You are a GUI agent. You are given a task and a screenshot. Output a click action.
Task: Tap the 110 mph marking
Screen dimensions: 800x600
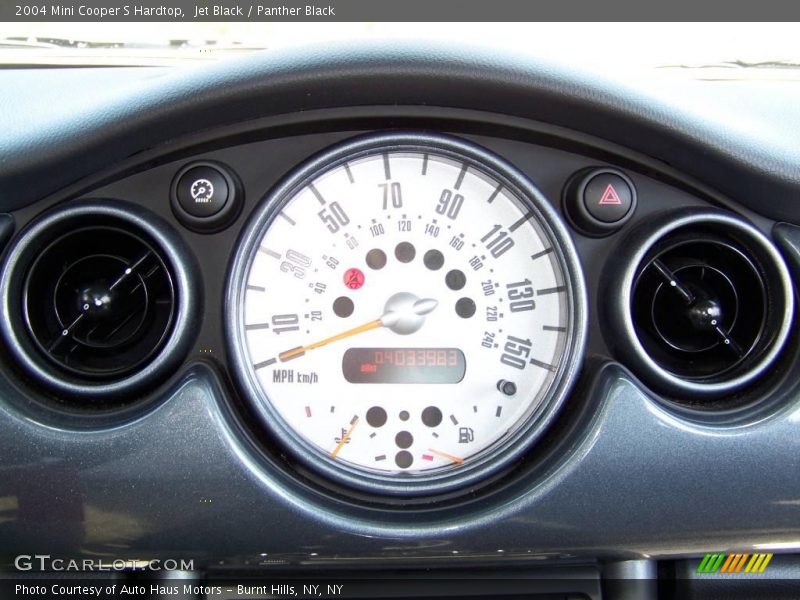pyautogui.click(x=497, y=241)
